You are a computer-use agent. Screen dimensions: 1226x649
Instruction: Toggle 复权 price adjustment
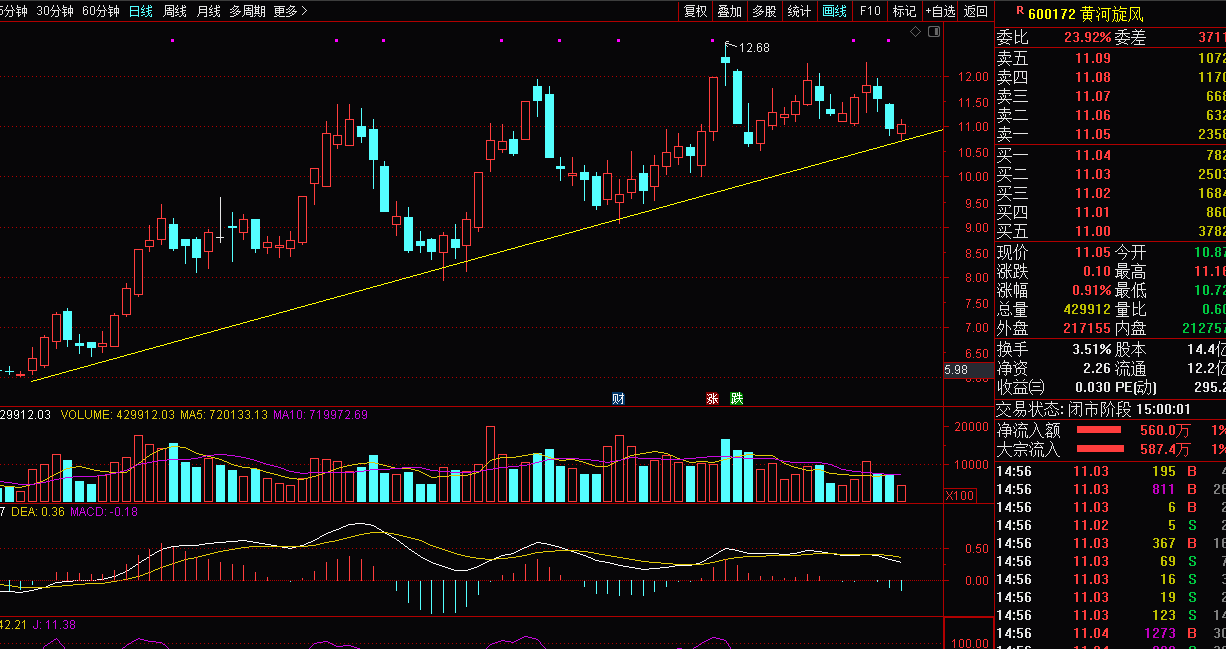point(695,11)
